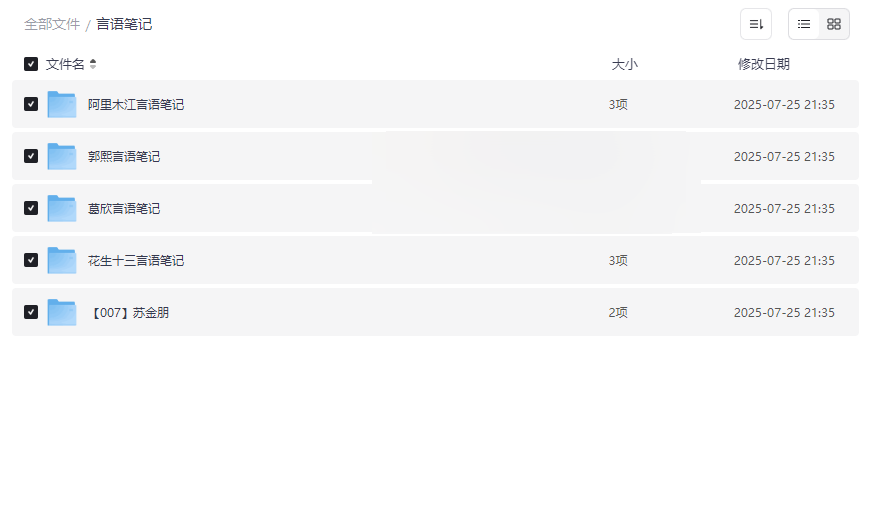Go to 全部文件 in the breadcrumb
Screen dimensions: 874x514
click(52, 24)
